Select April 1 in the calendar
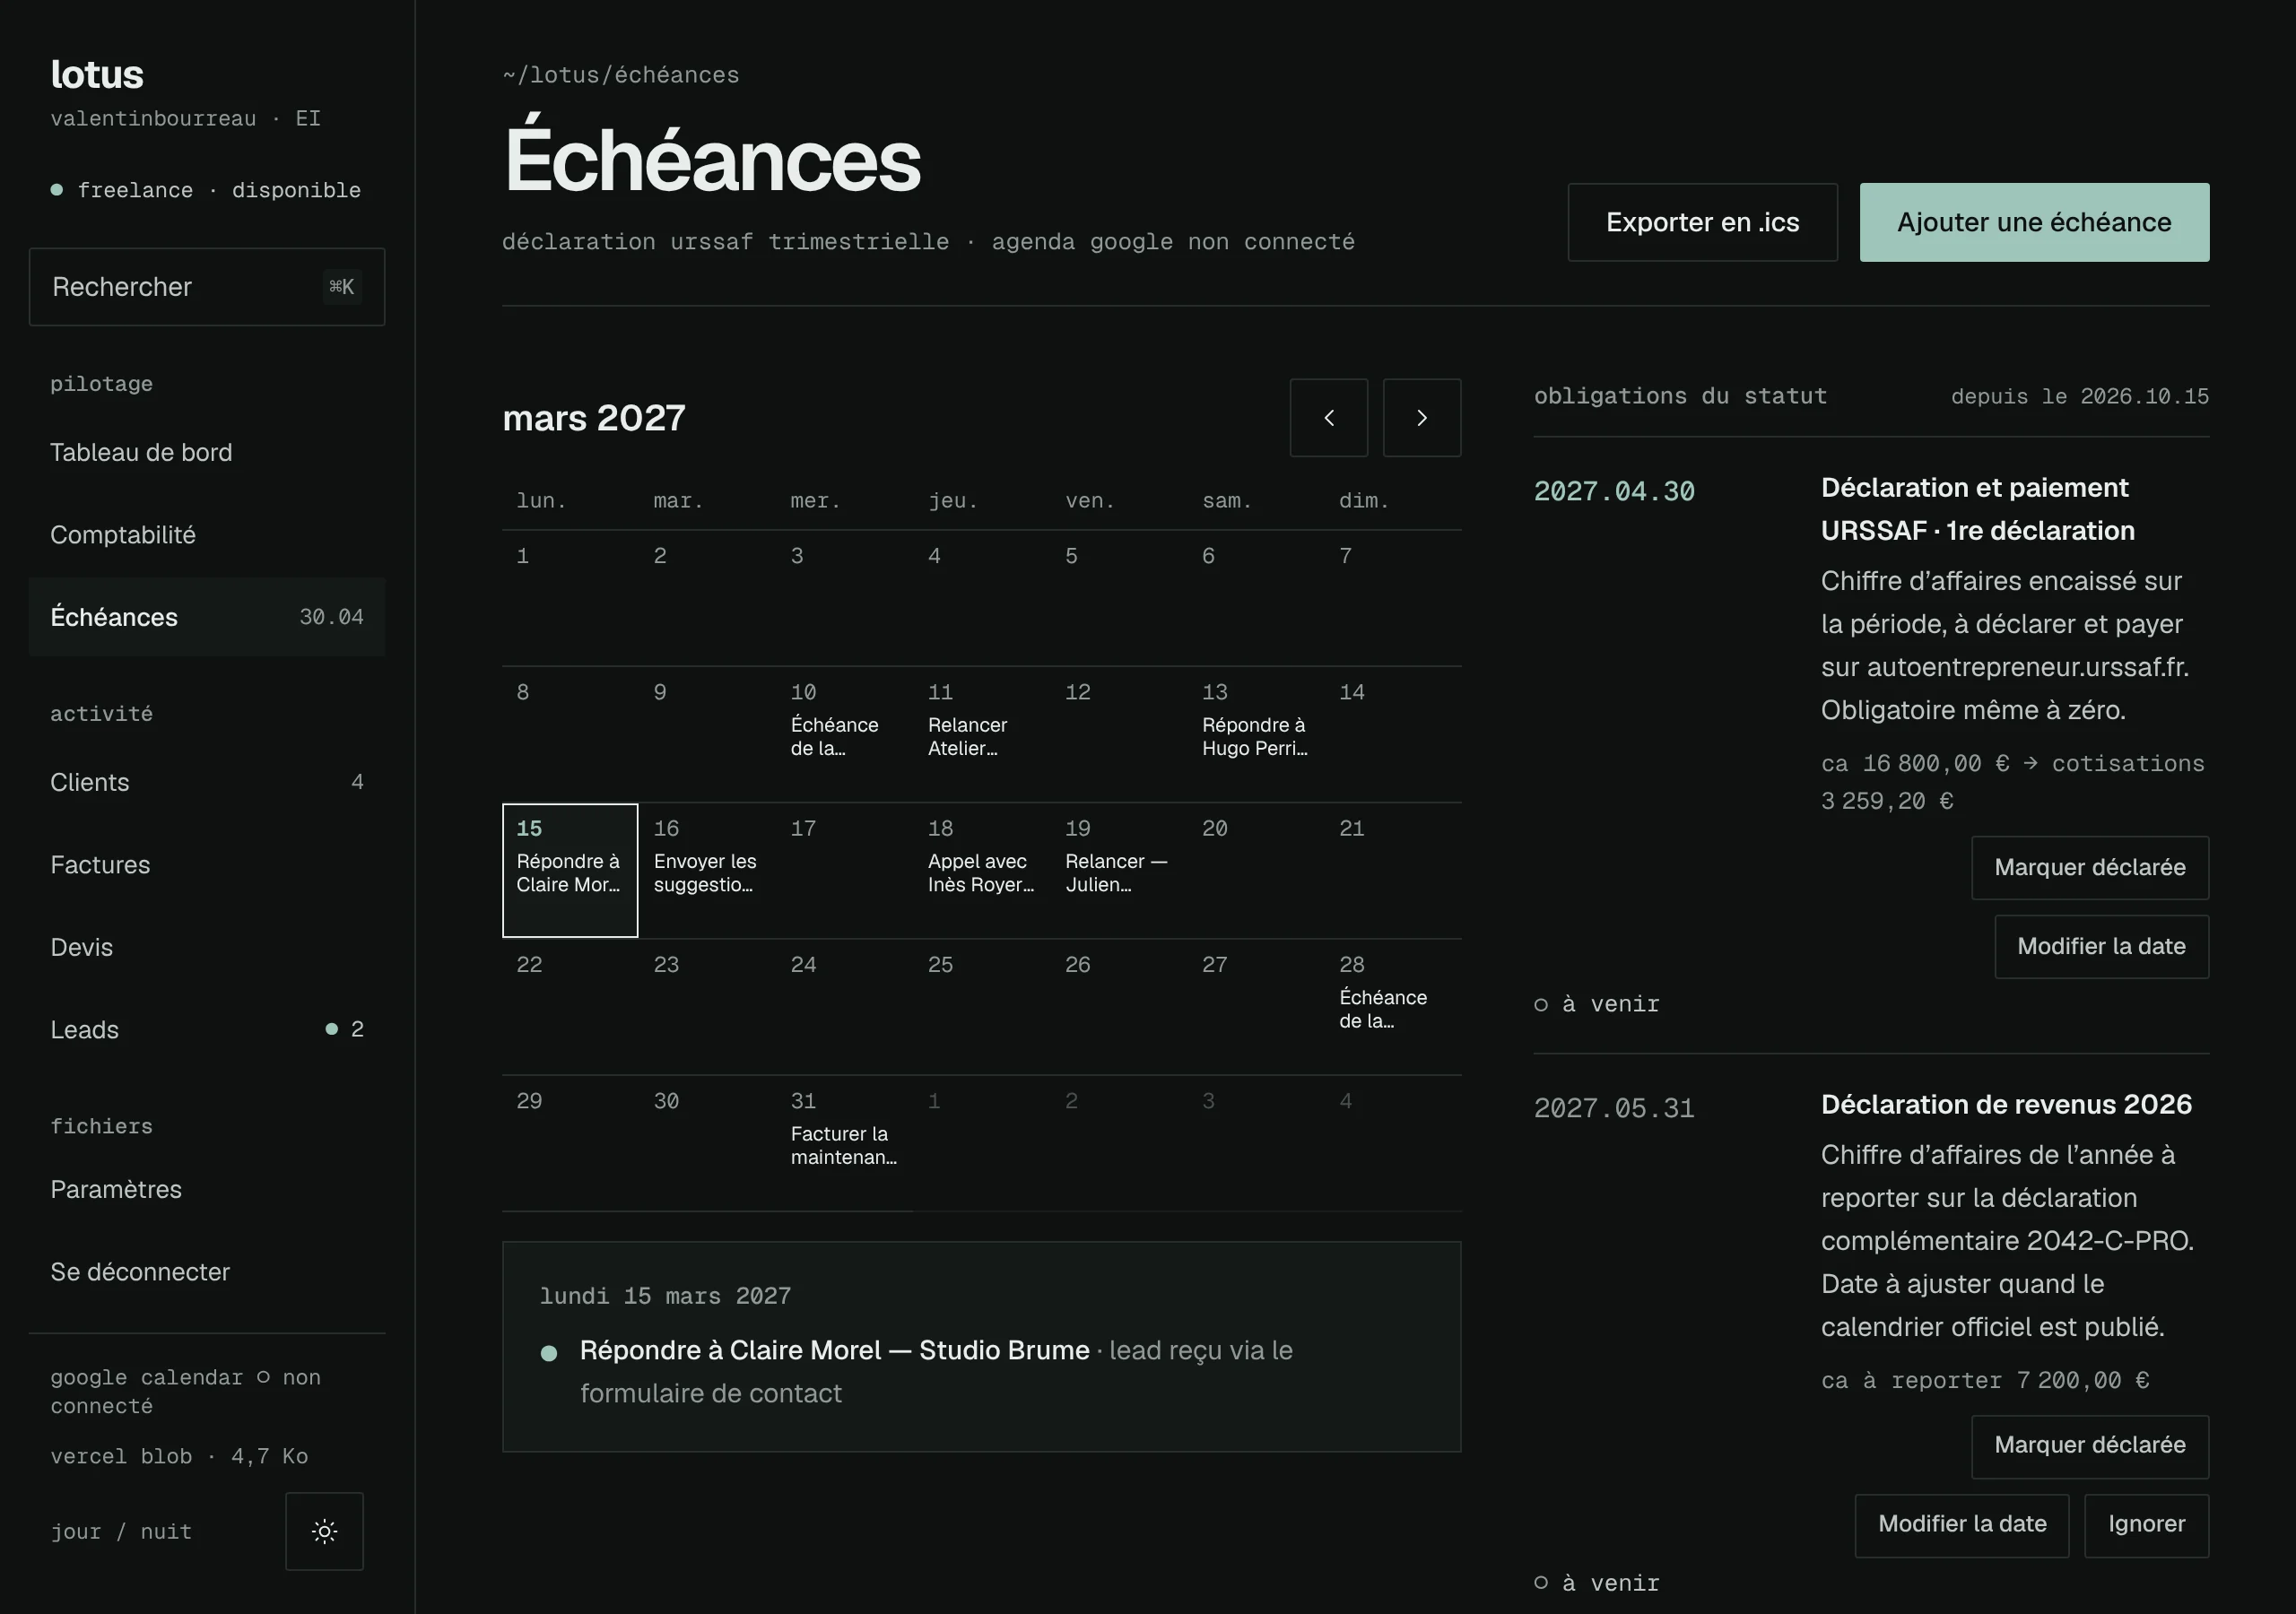The image size is (2296, 1614). 981,1143
